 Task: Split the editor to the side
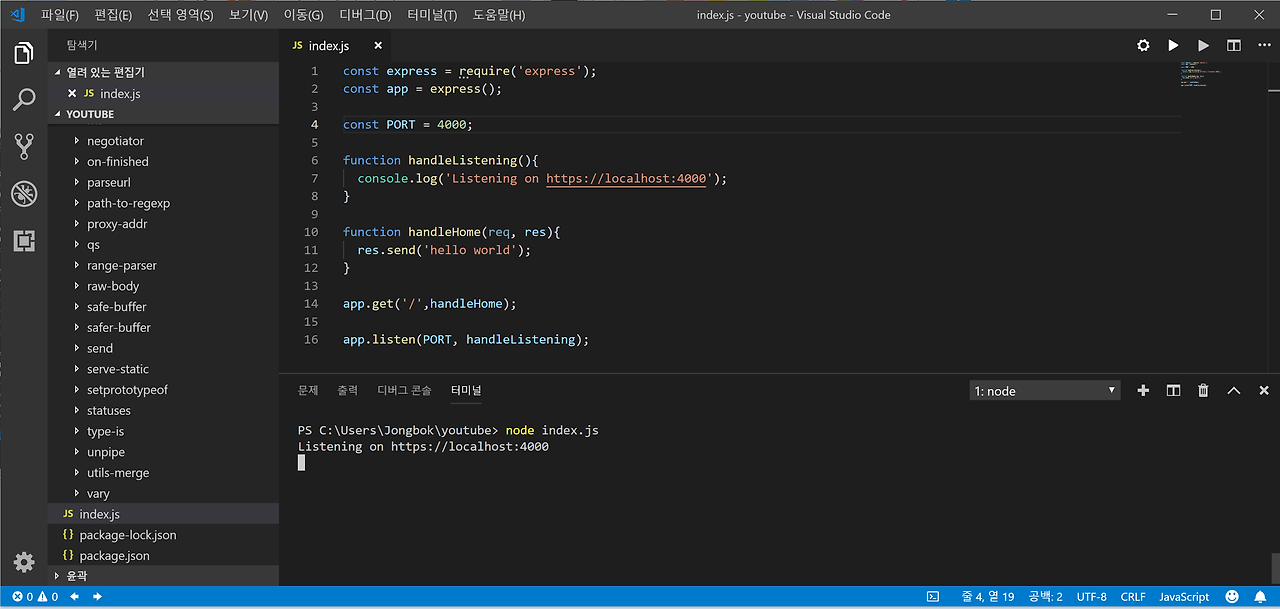(1234, 46)
